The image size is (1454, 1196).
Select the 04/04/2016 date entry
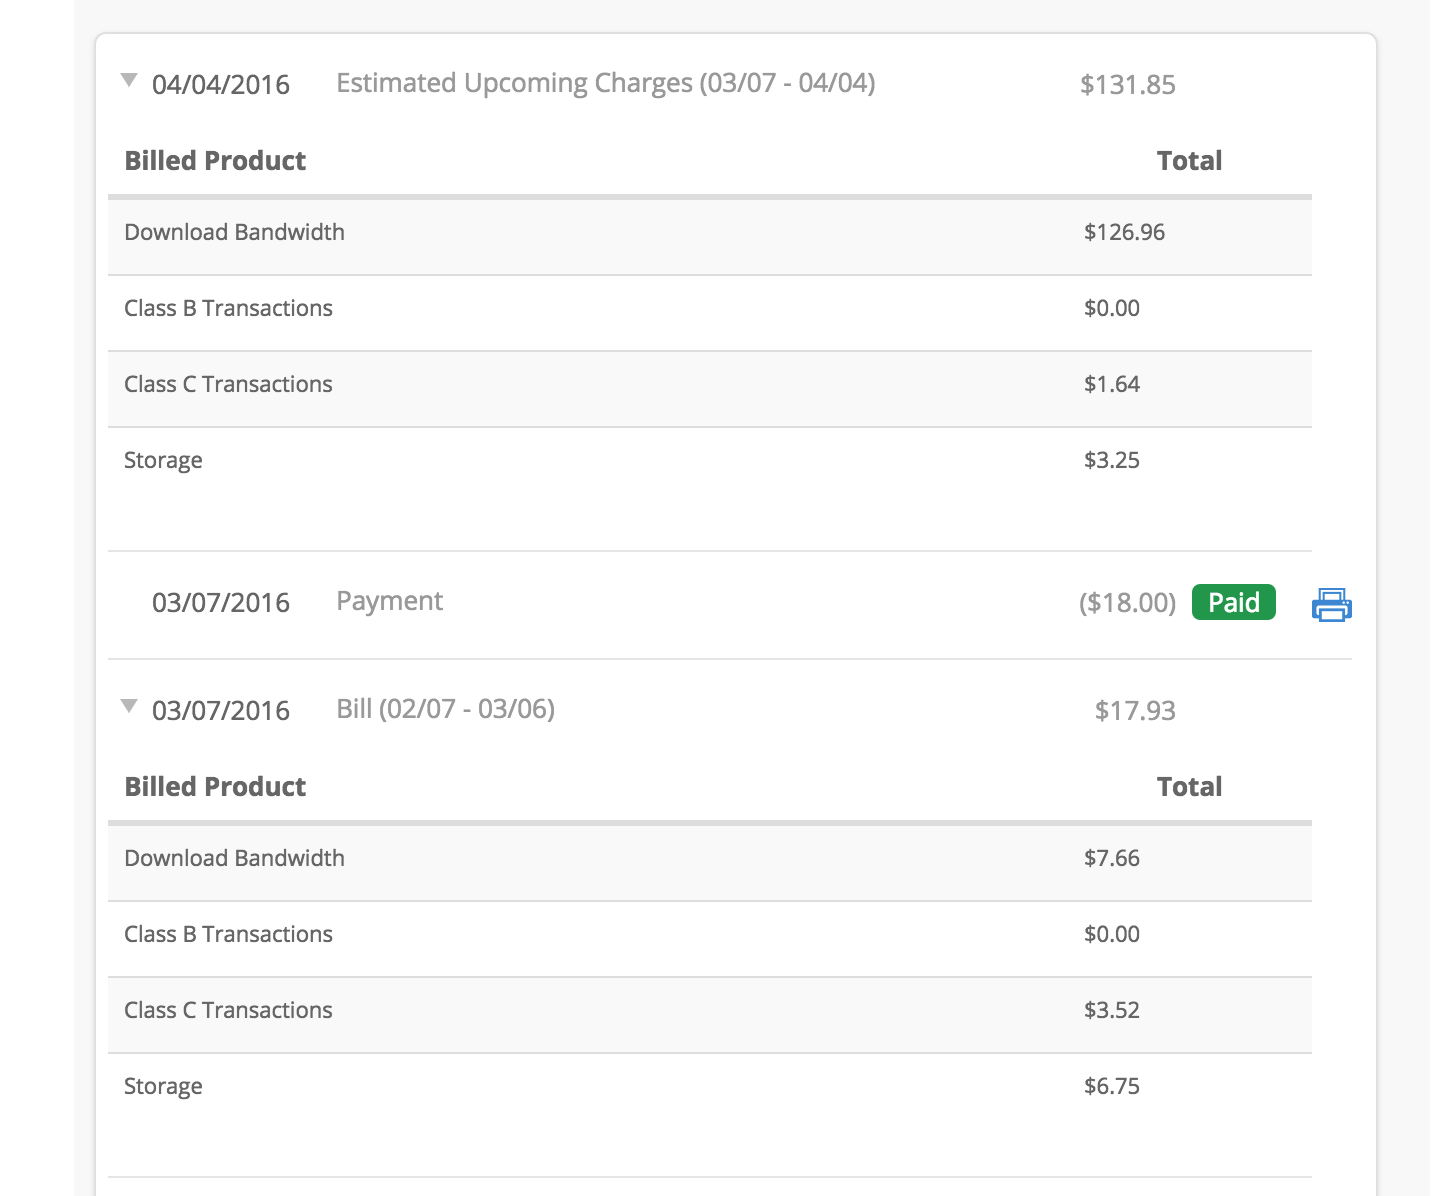(221, 85)
